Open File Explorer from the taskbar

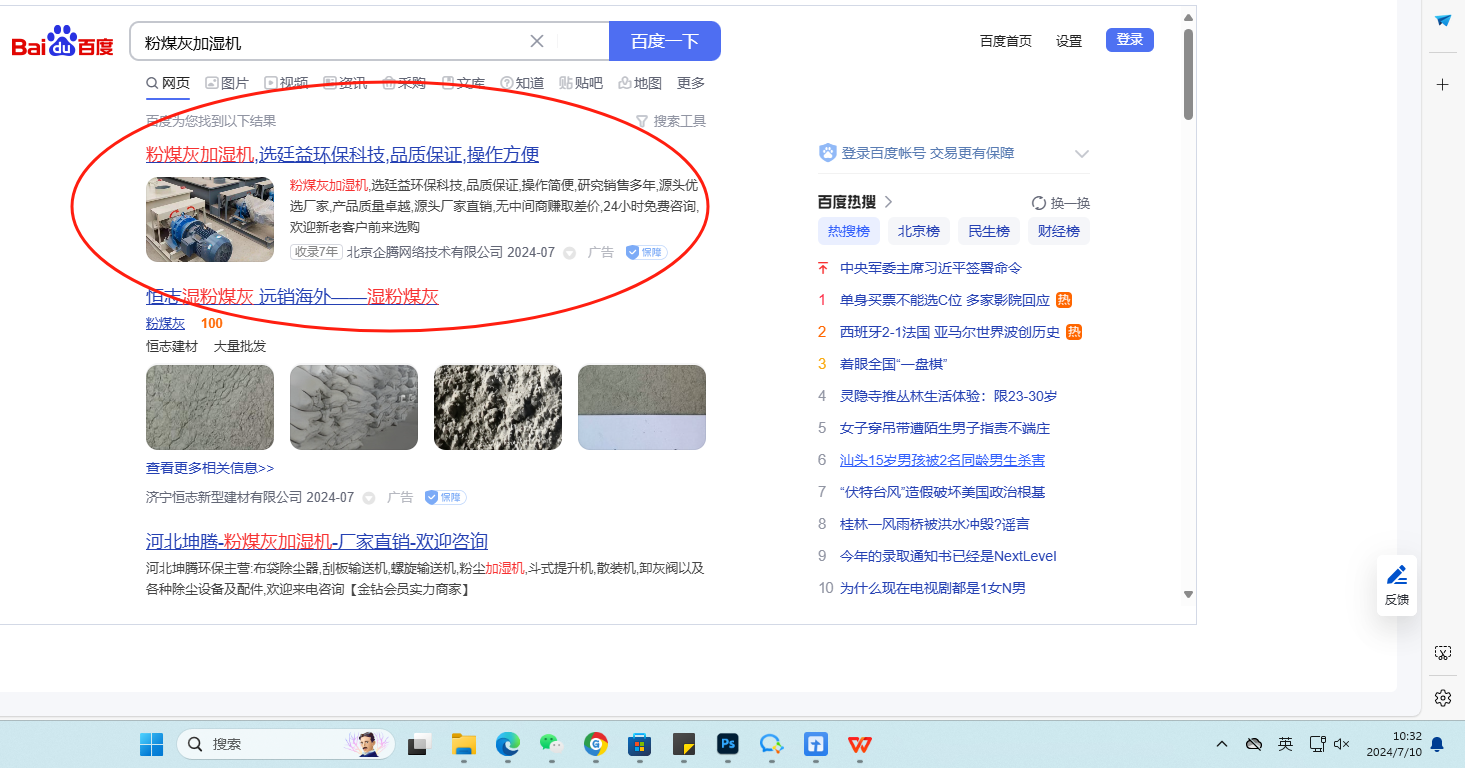pyautogui.click(x=463, y=744)
